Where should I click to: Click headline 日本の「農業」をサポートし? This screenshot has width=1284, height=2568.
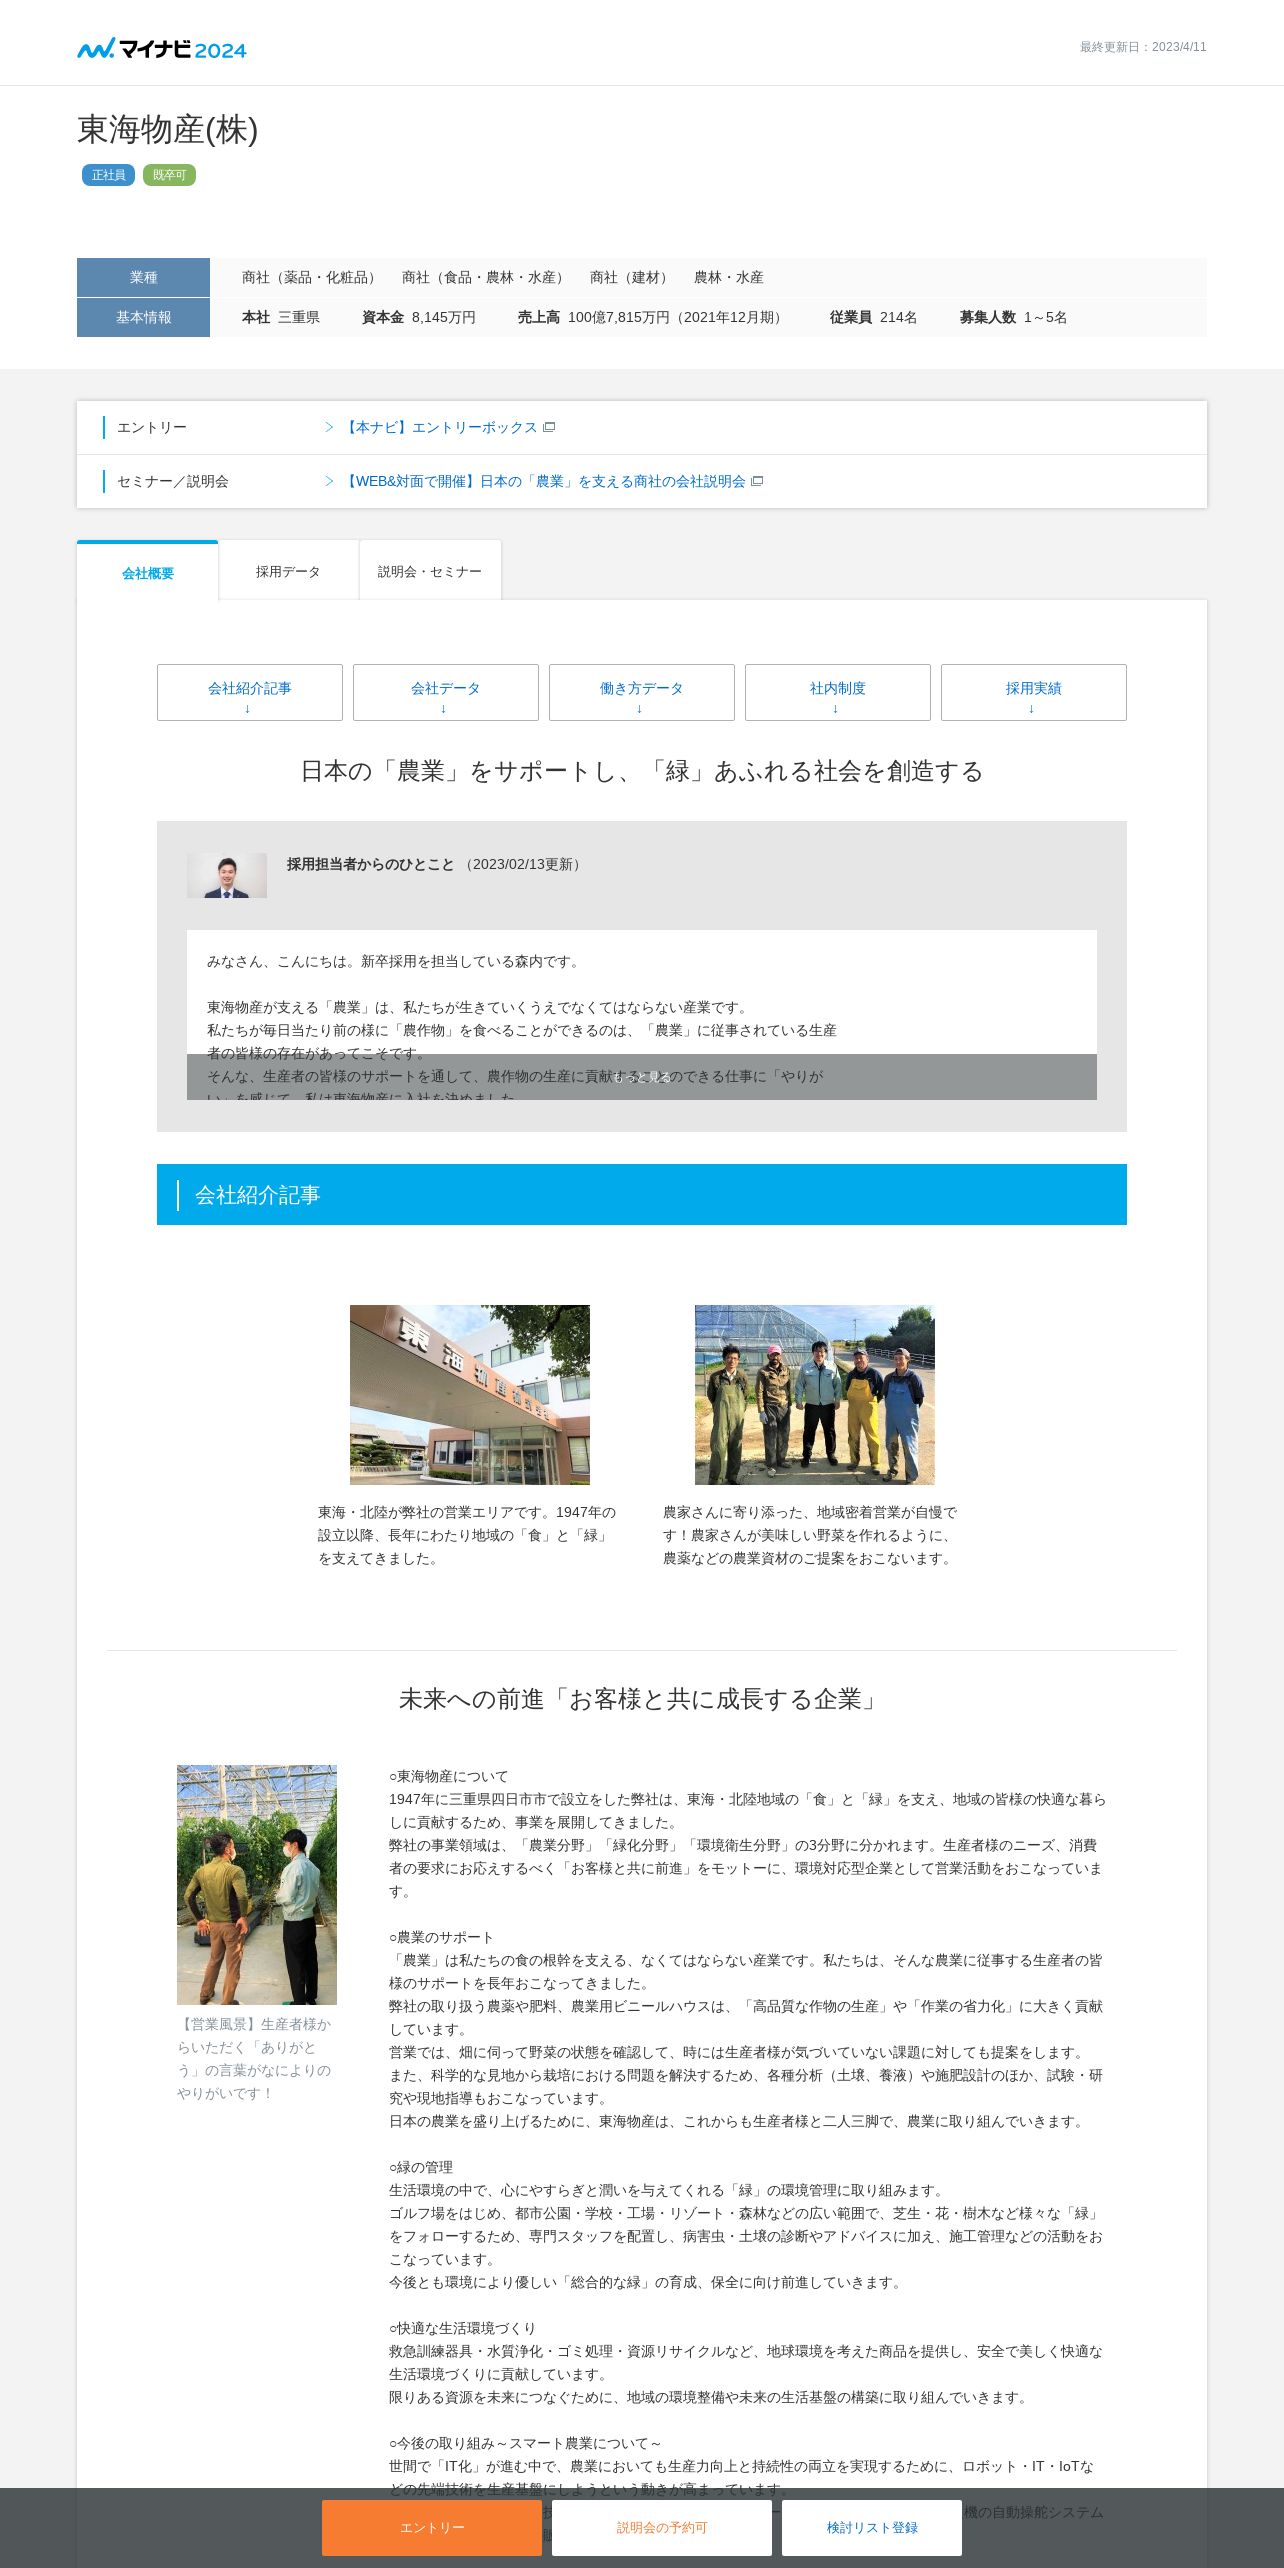click(x=642, y=771)
